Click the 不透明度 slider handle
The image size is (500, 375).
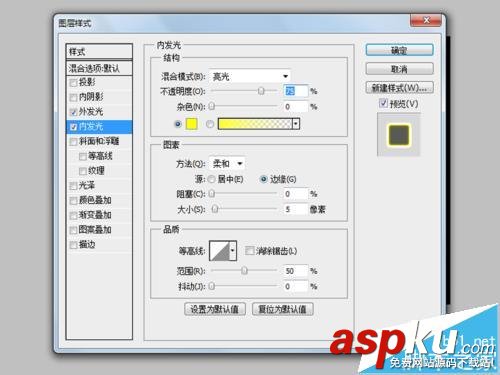pos(261,91)
